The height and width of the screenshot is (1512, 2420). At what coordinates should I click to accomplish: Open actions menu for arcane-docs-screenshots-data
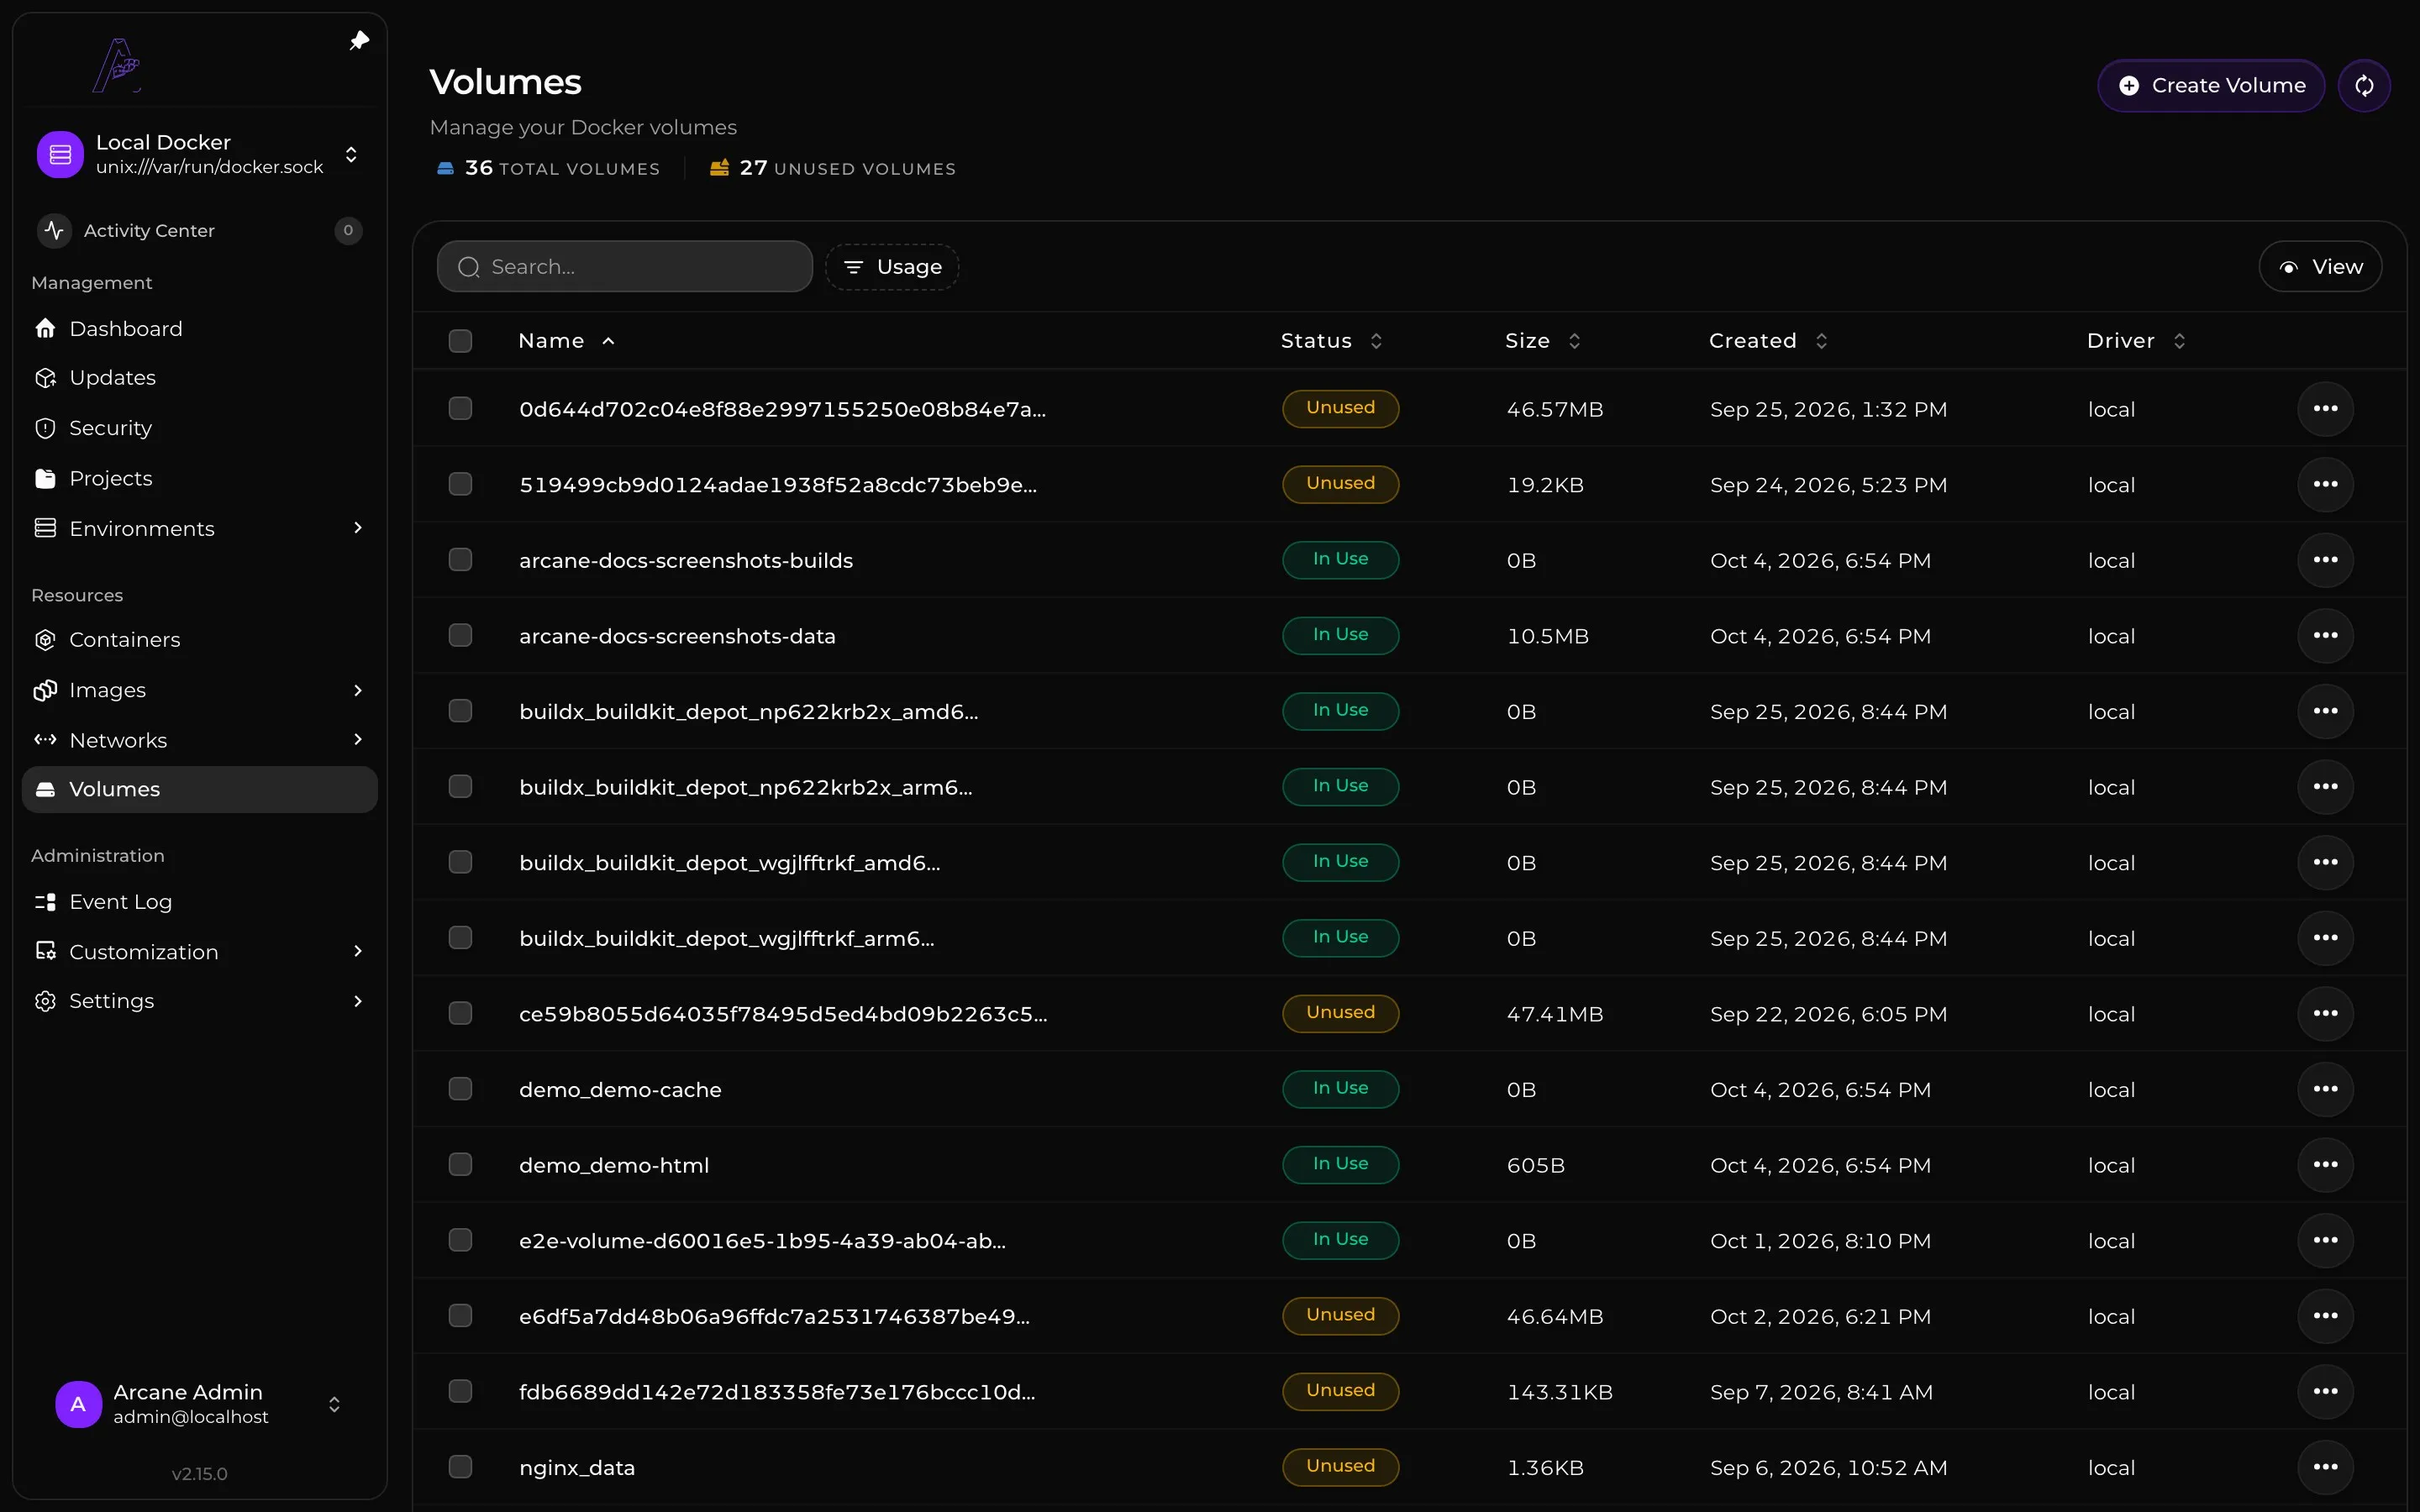pos(2325,636)
